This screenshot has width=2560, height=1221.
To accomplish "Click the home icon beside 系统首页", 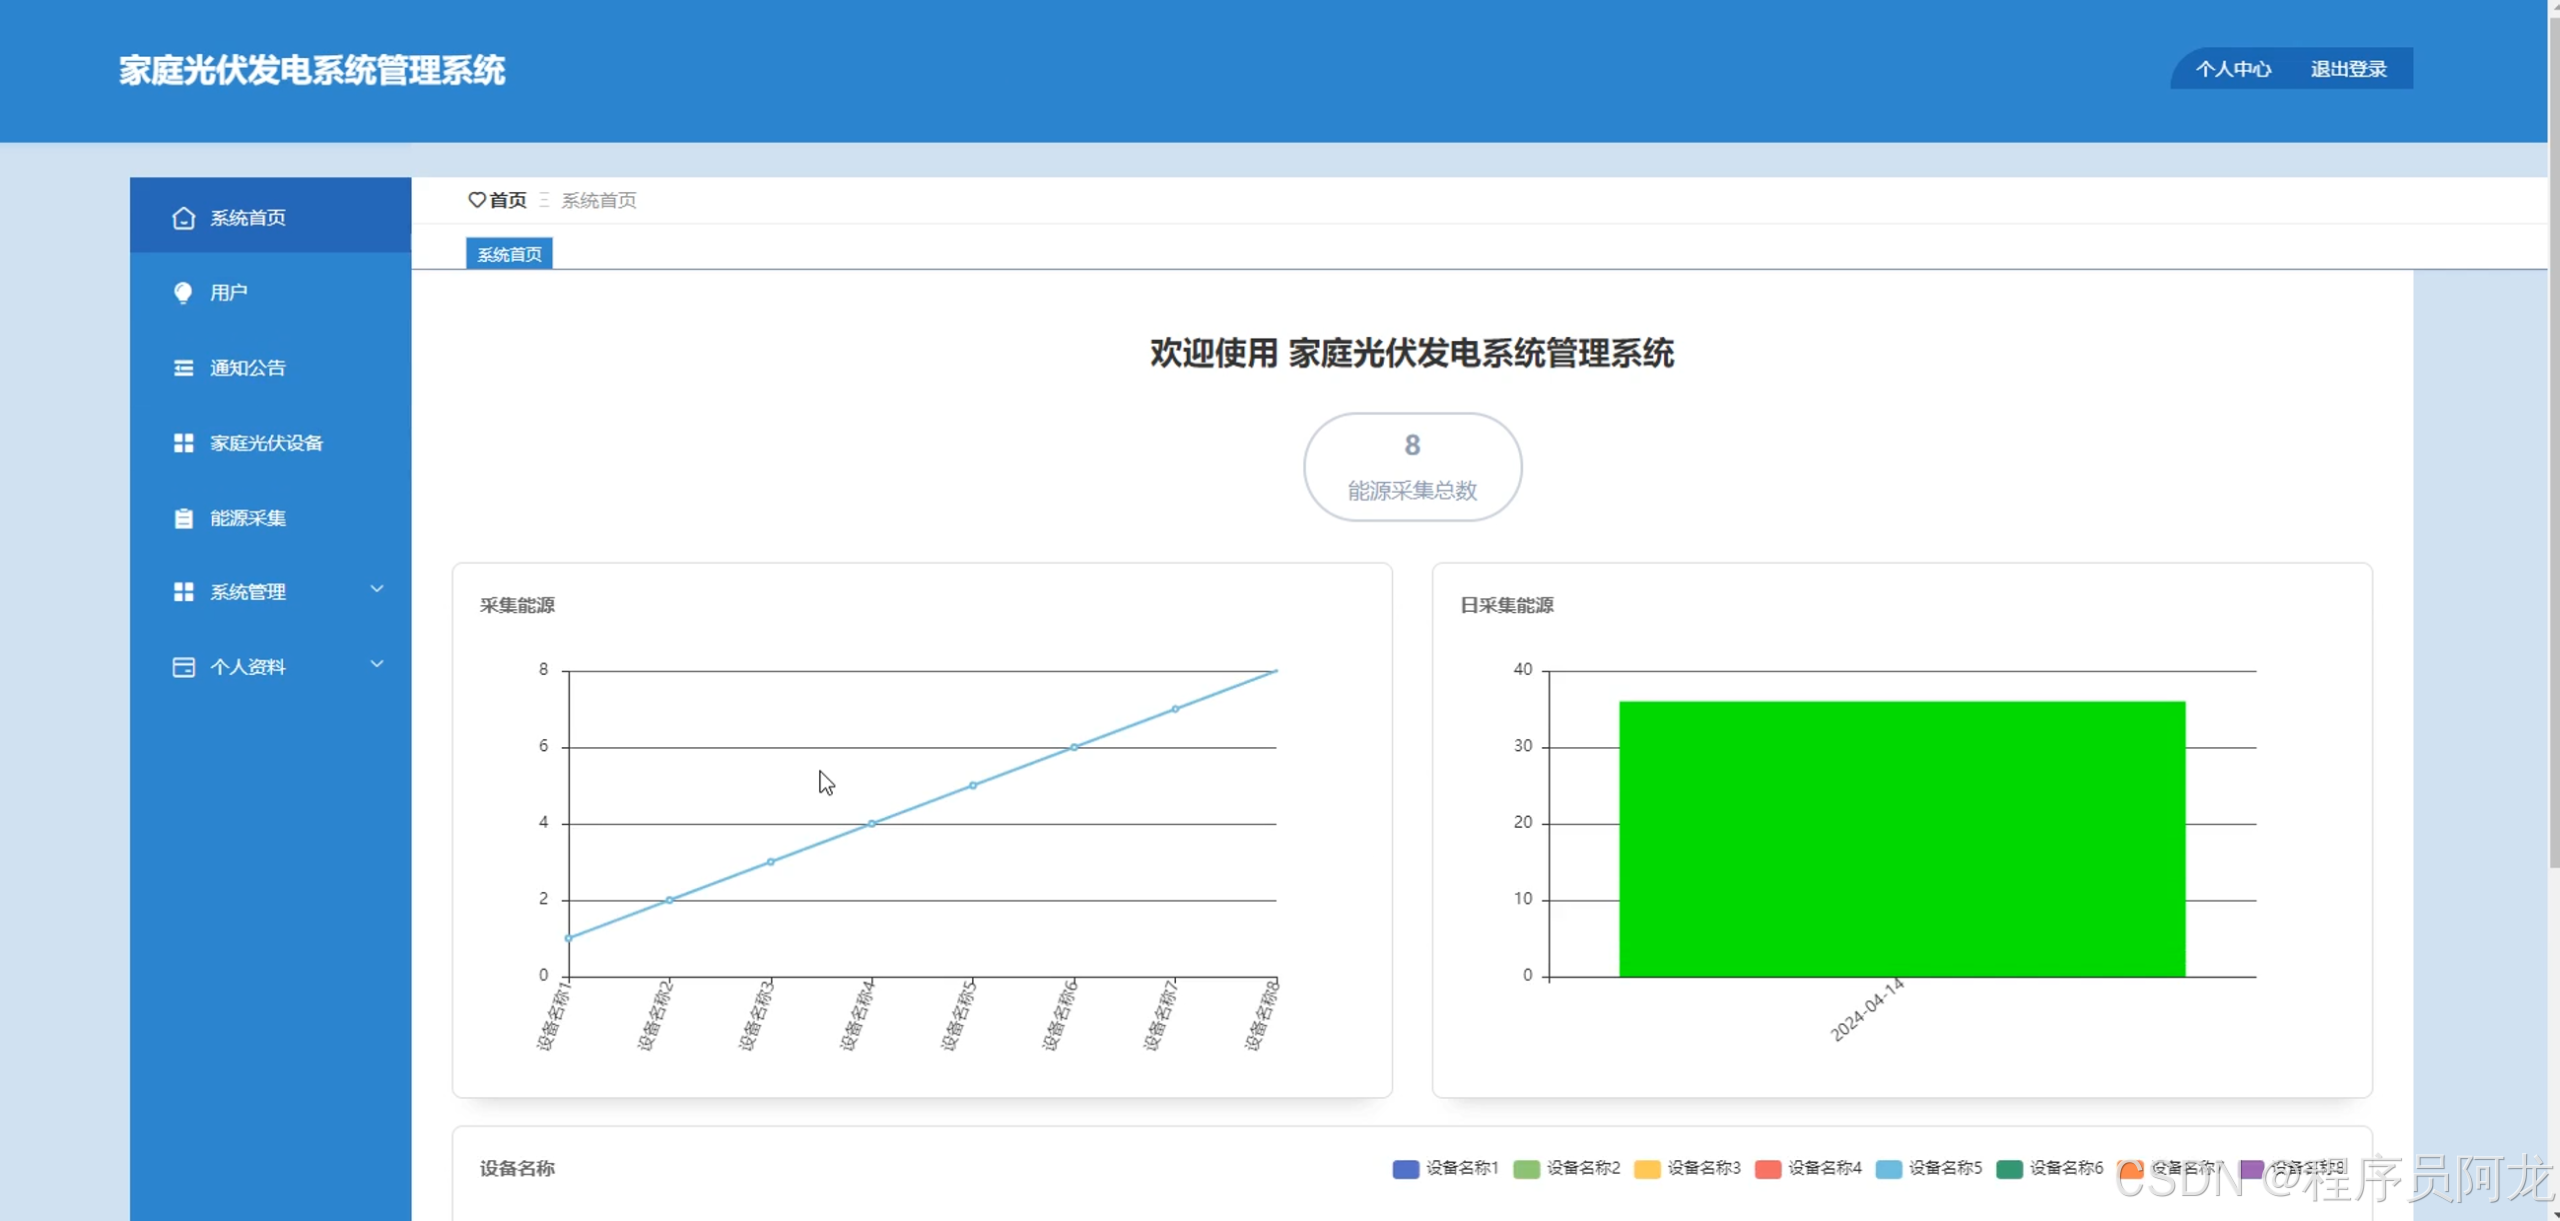I will click(183, 218).
